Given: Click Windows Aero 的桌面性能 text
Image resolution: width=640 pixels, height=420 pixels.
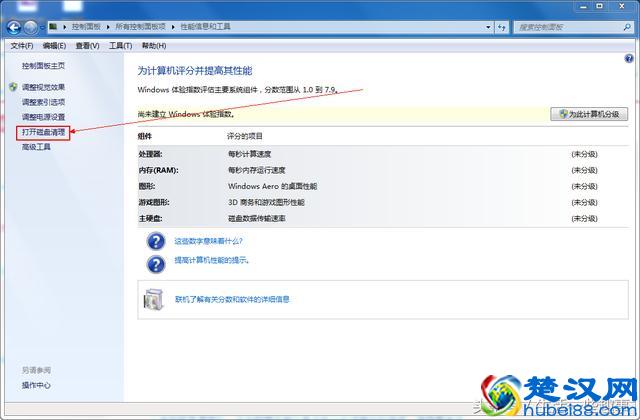Looking at the screenshot, I should (x=272, y=187).
